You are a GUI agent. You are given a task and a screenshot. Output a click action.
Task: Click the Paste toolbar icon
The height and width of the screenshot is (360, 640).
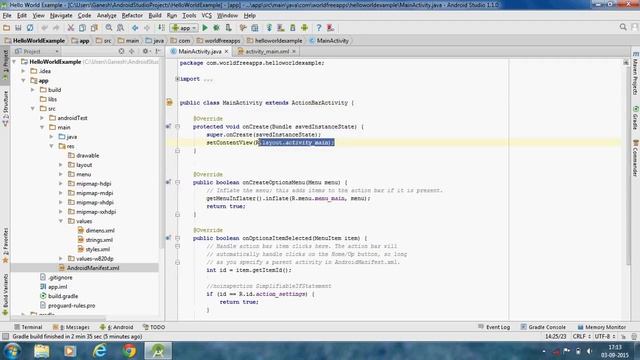(94, 28)
